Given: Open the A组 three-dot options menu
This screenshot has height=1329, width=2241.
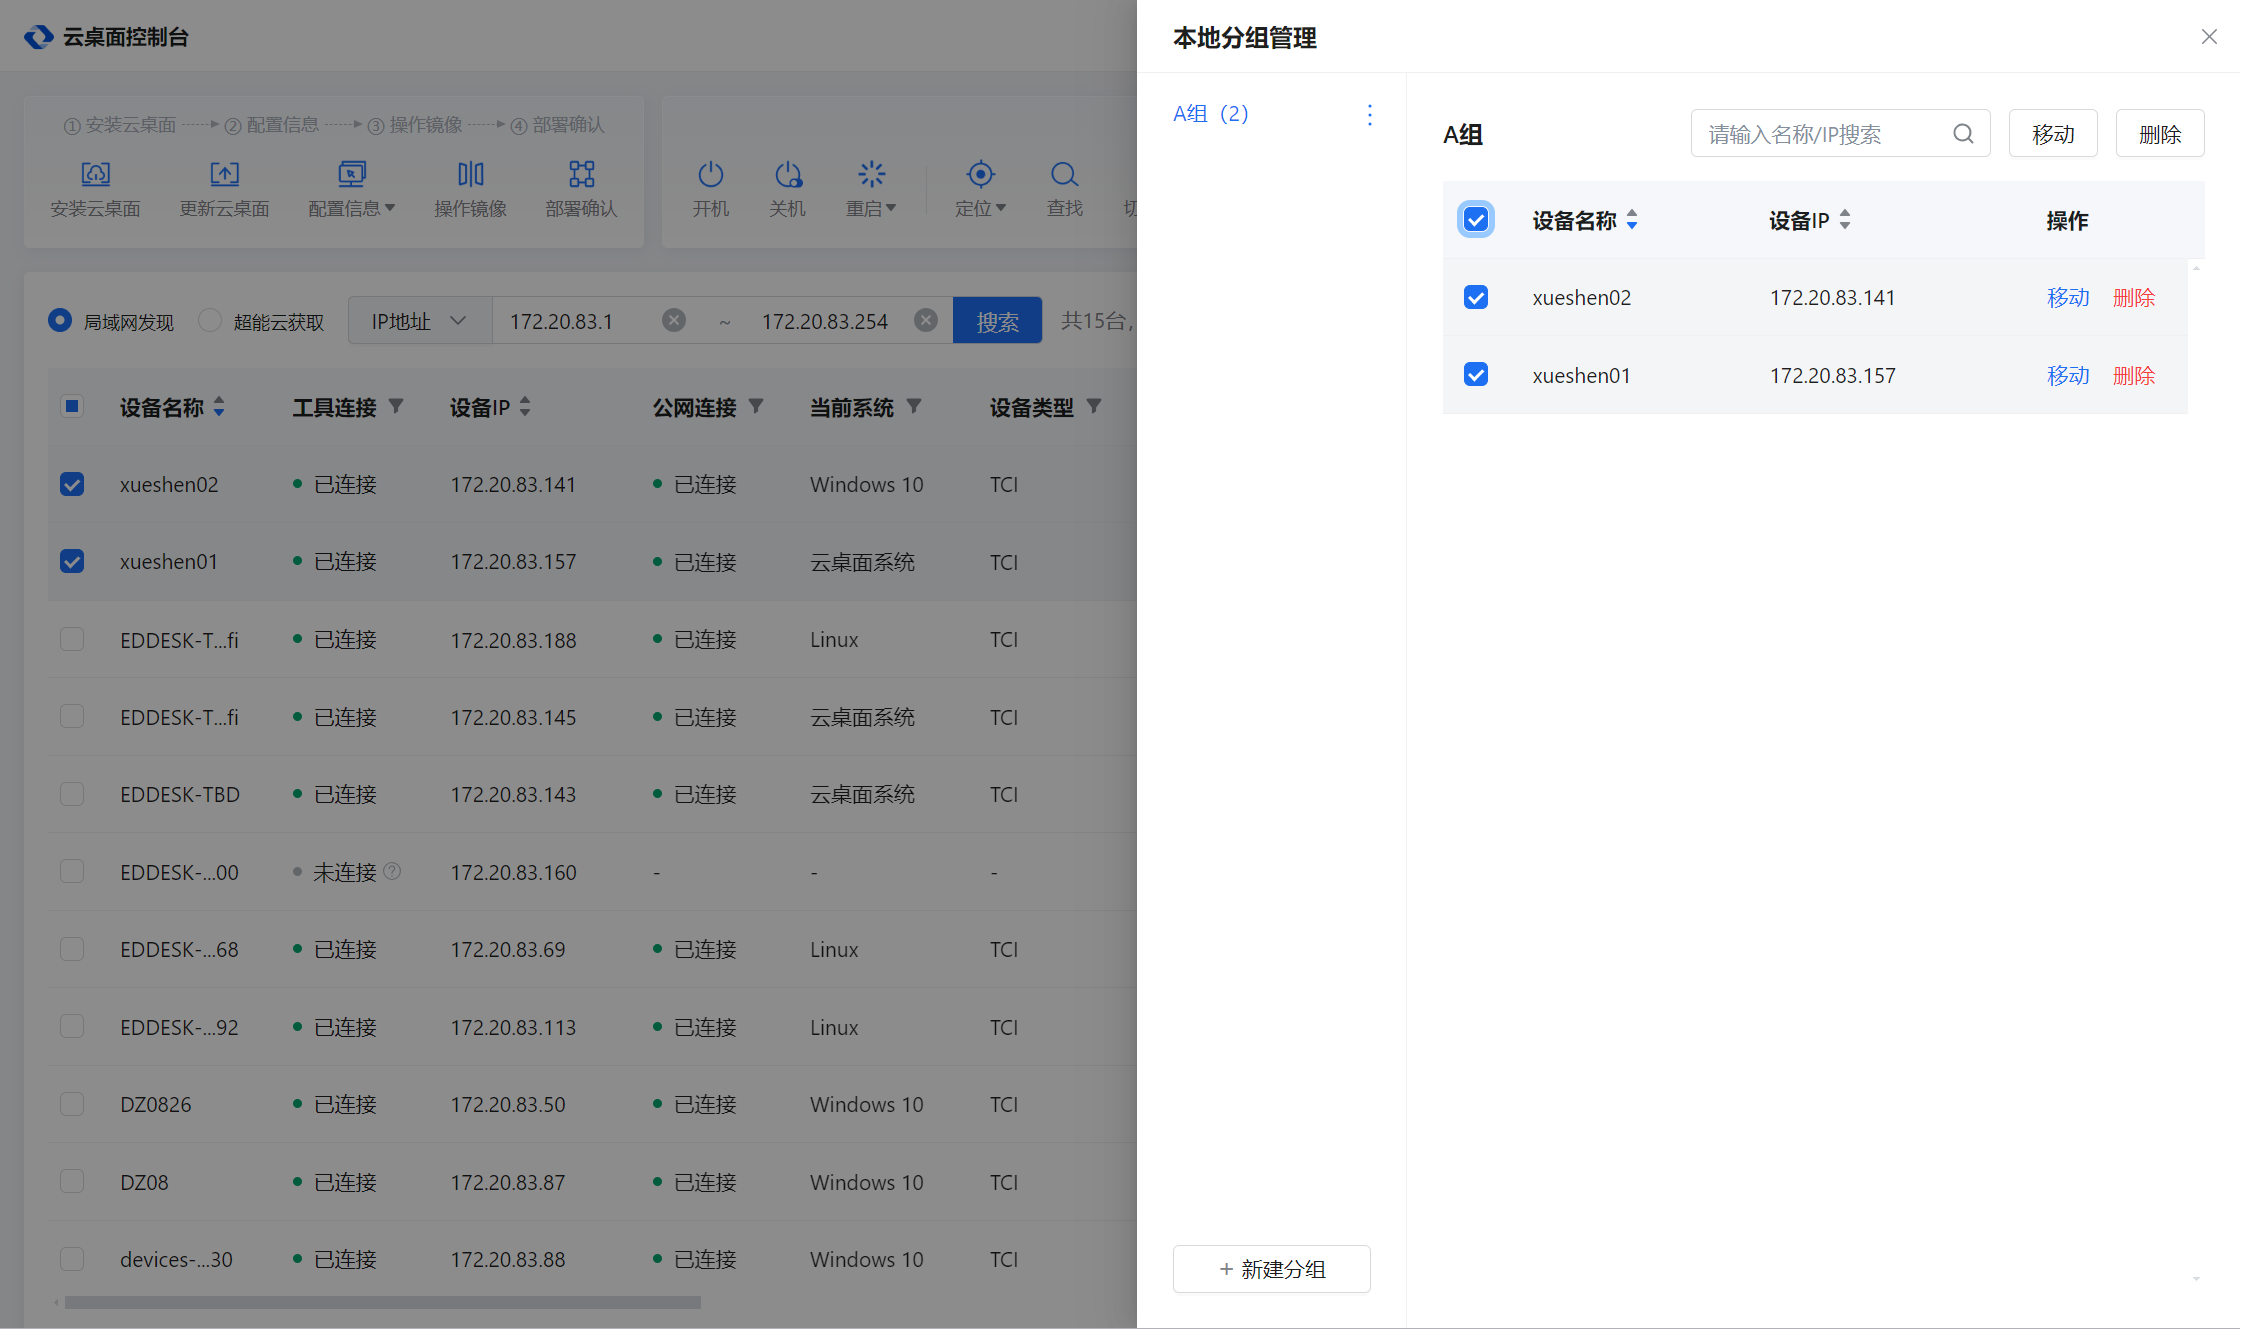Looking at the screenshot, I should 1370,115.
